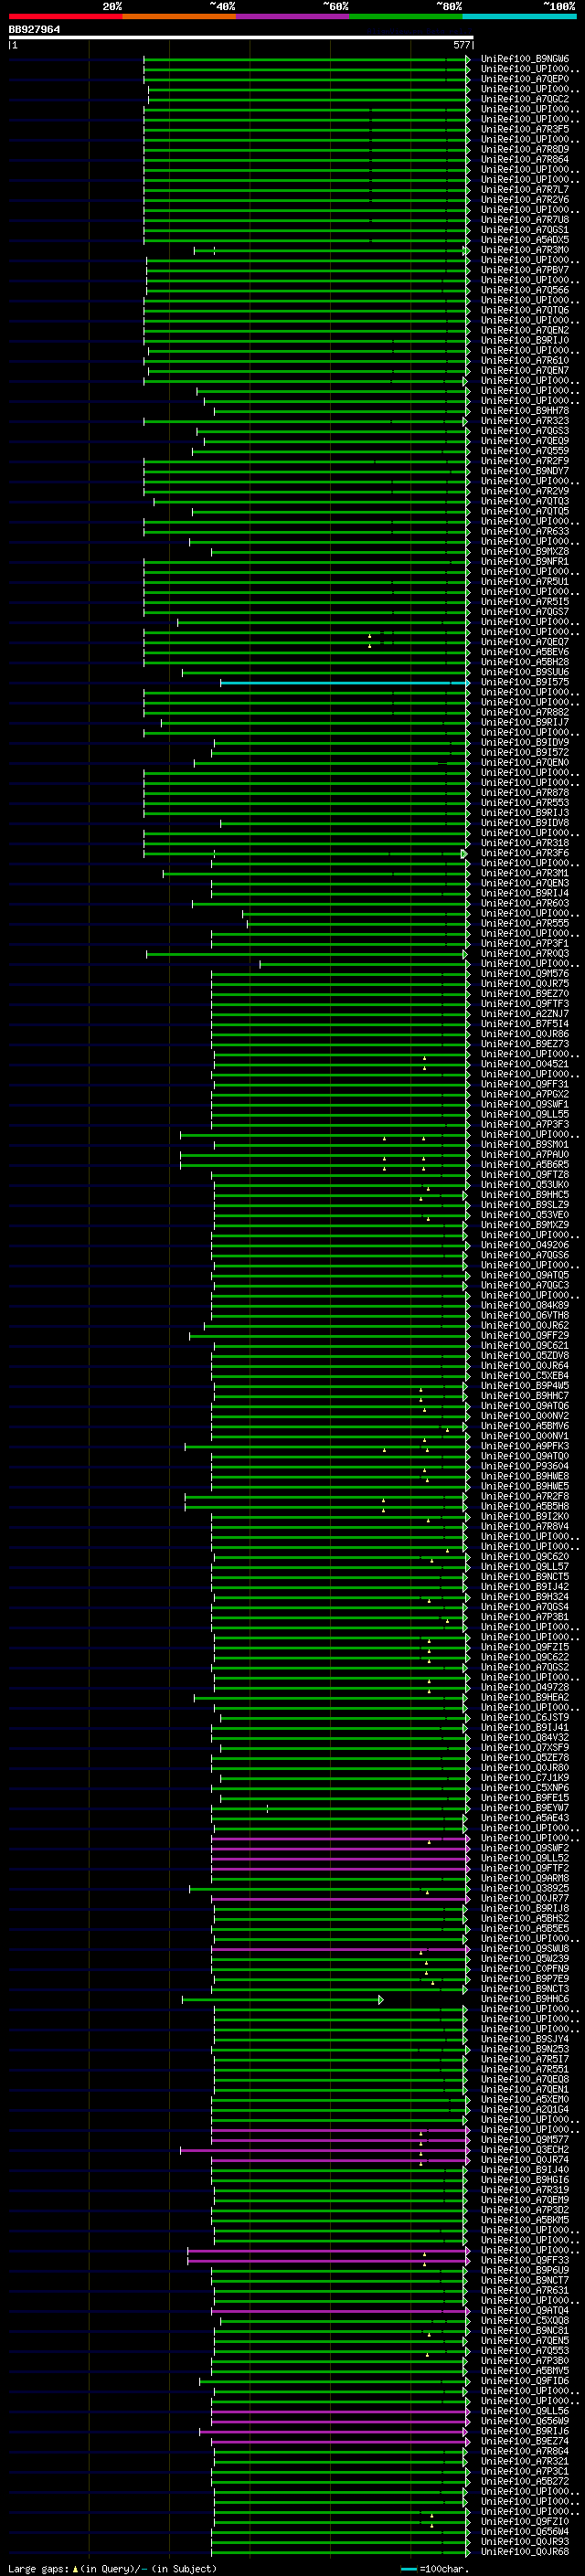Open UniRef100_B9N253 entry
This screenshot has height=2576, width=585.
coord(525,2049)
